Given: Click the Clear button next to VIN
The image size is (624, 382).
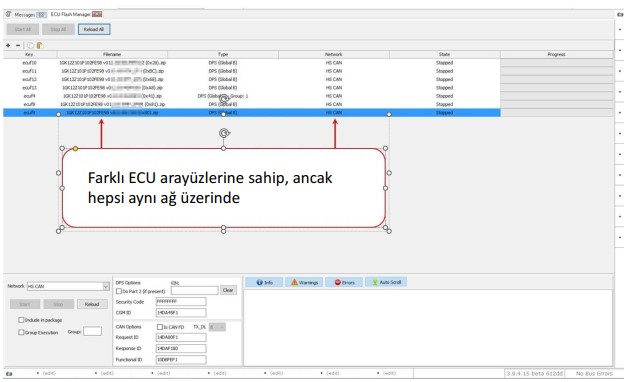Looking at the screenshot, I should pos(228,290).
